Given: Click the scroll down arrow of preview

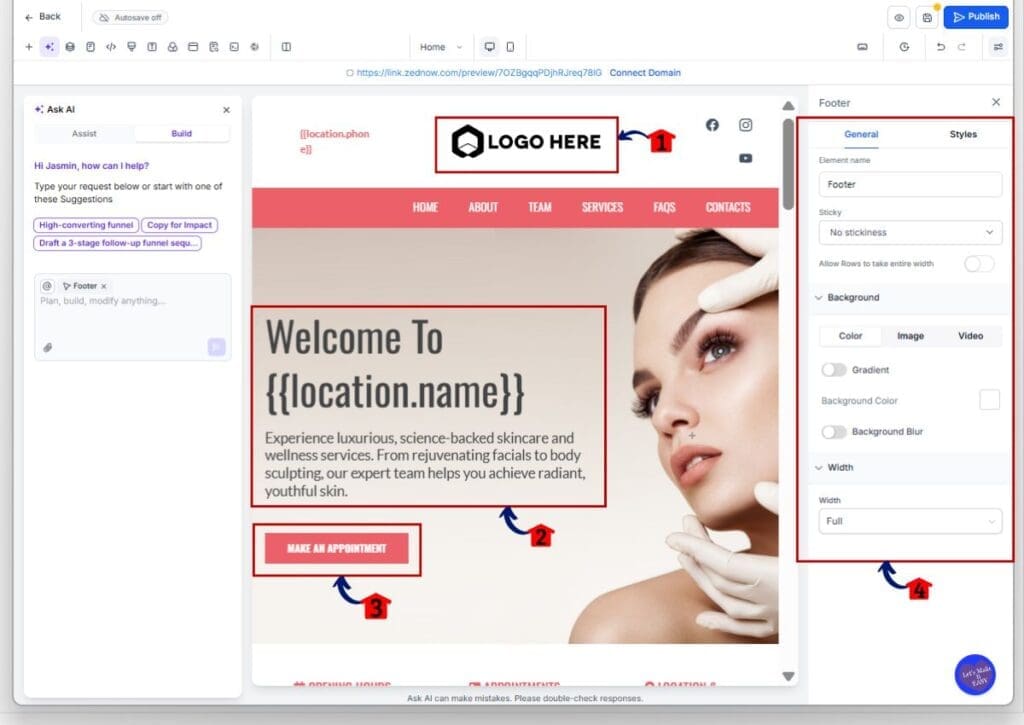Looking at the screenshot, I should coord(788,676).
